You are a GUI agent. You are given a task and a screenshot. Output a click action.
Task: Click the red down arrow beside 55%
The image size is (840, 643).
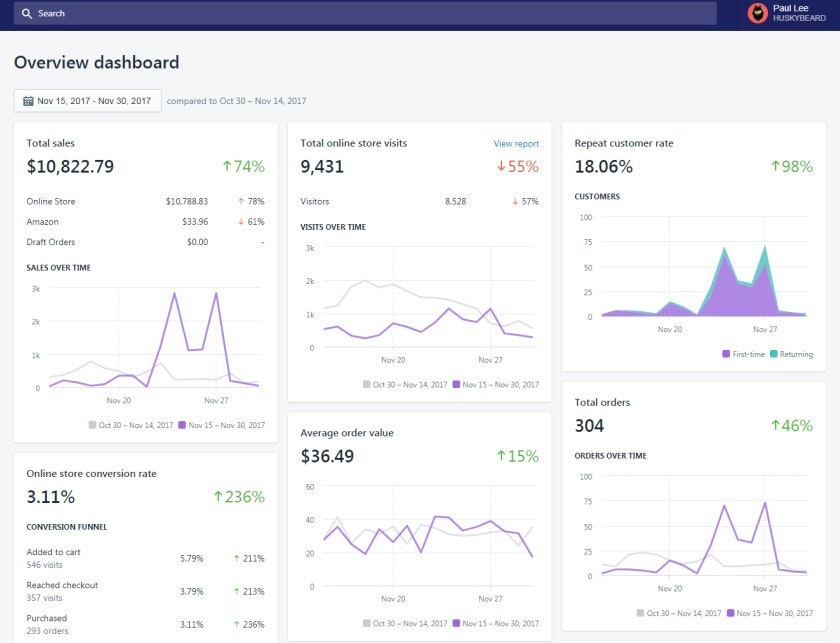501,167
